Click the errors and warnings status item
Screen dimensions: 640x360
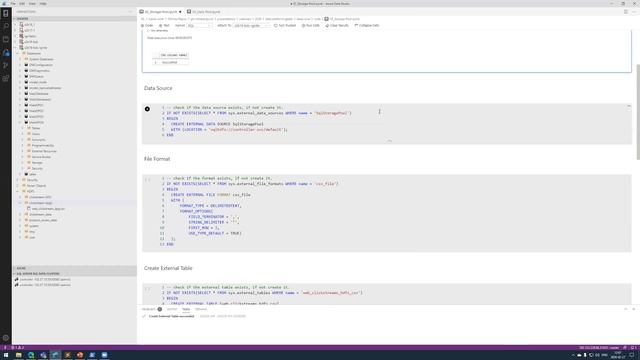17,348
